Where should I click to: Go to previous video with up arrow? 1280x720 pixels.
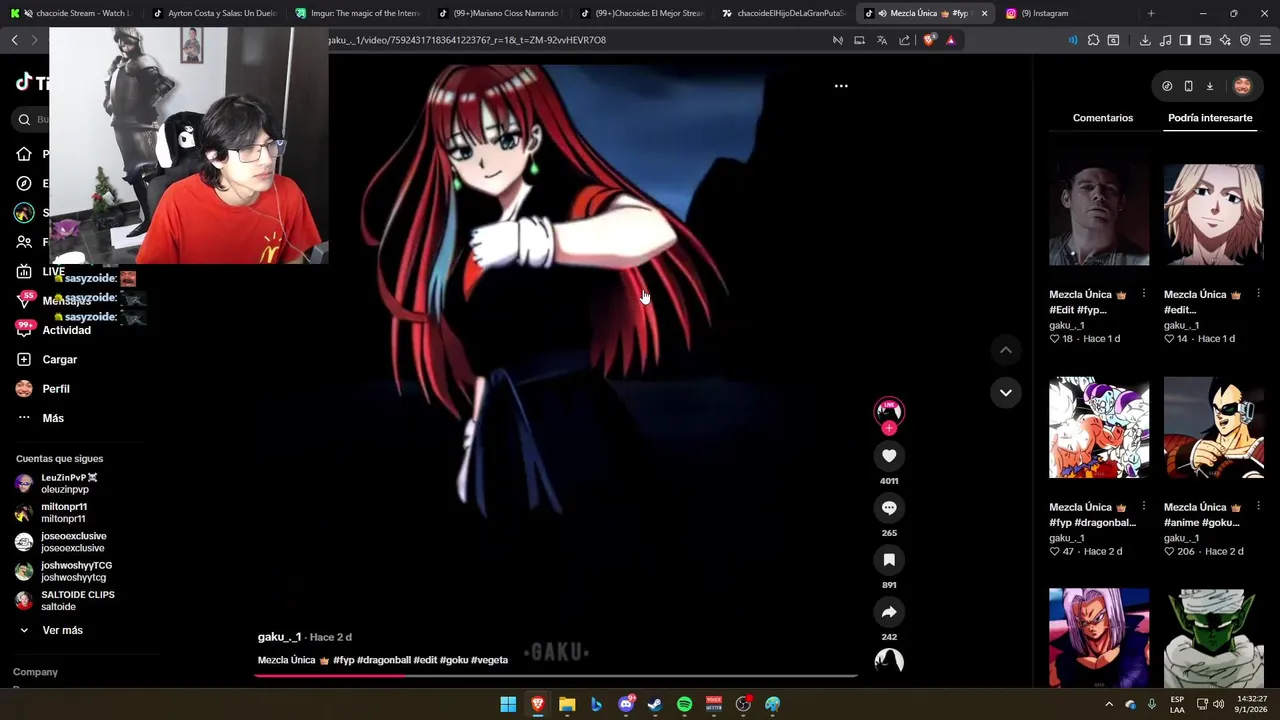tap(1006, 350)
